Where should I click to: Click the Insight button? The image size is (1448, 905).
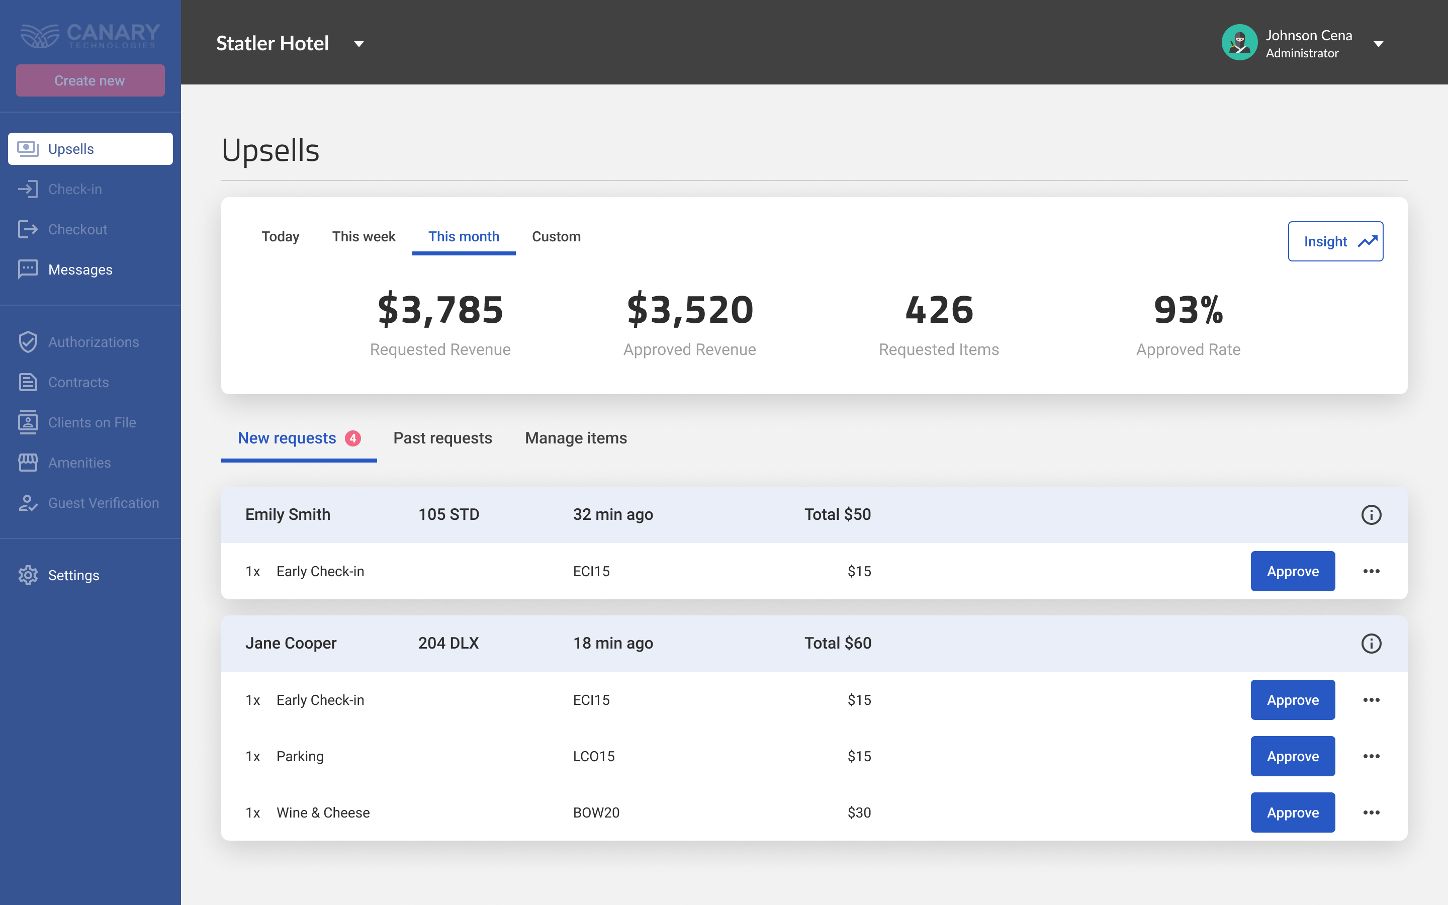(1335, 242)
